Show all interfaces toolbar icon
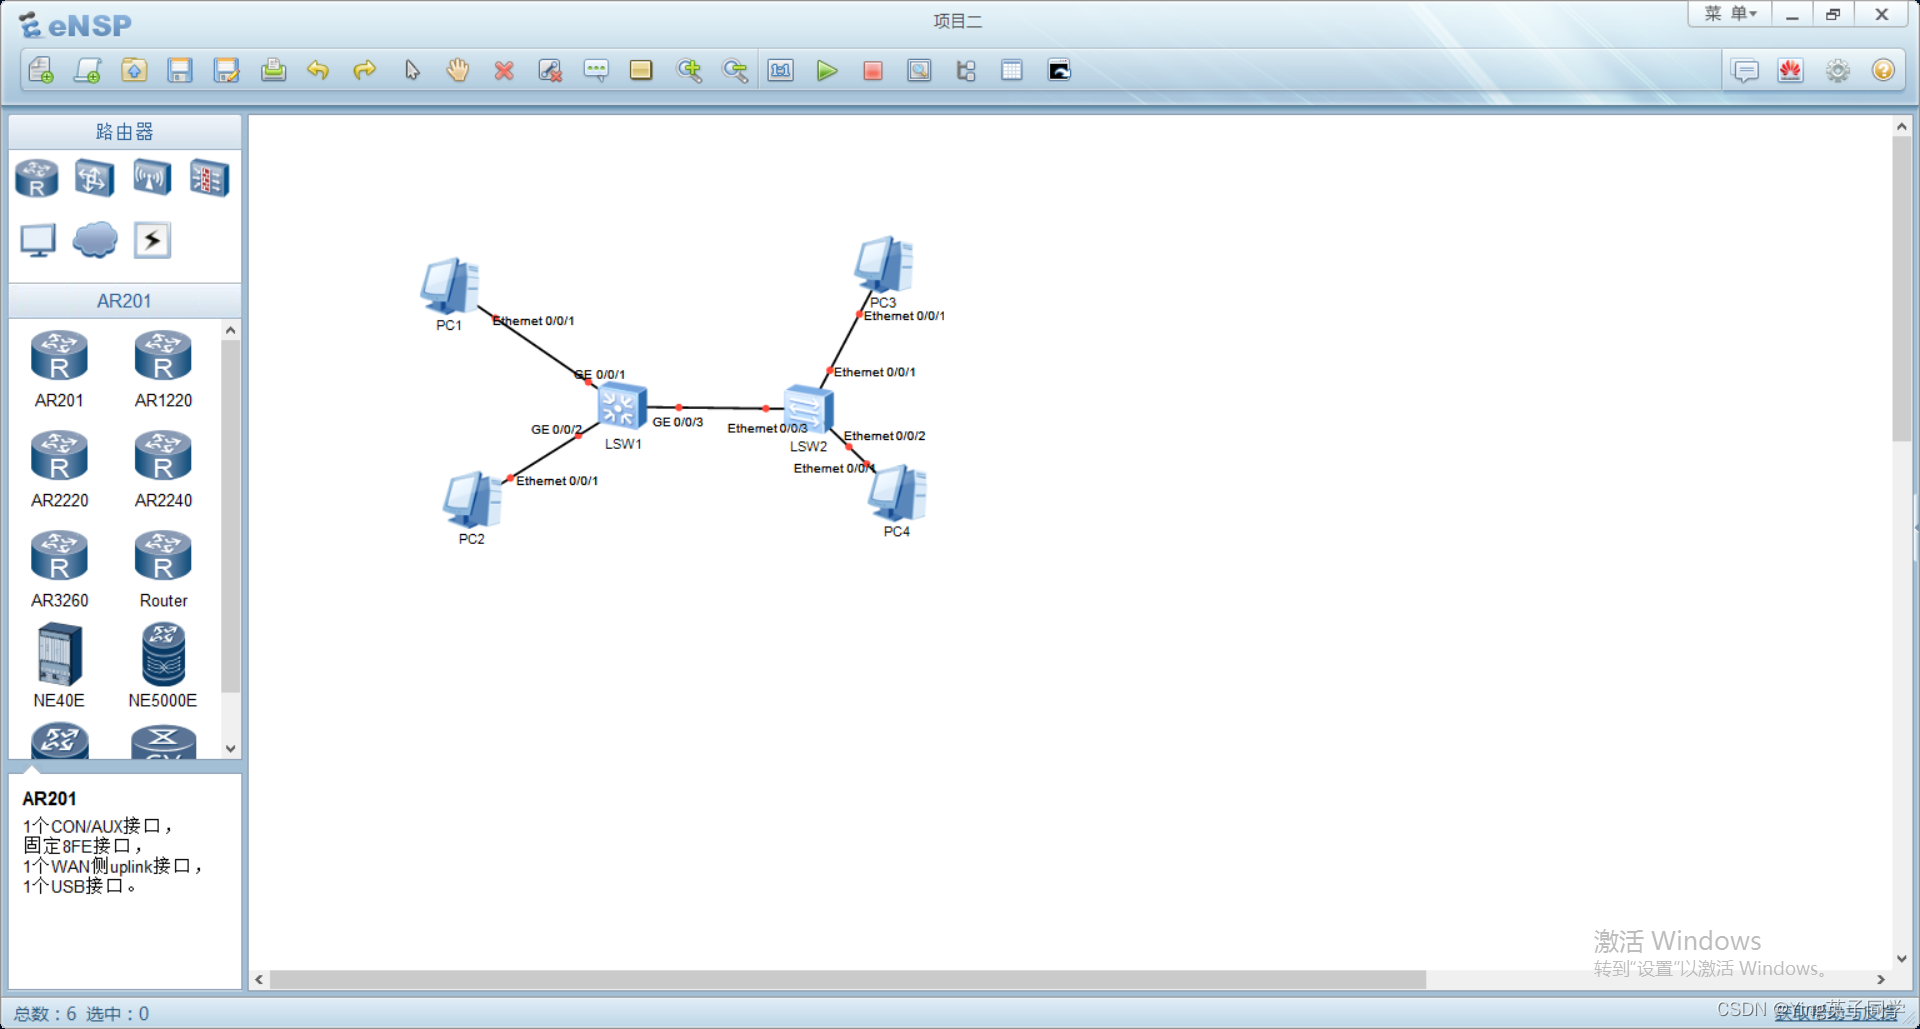The image size is (1920, 1029). pyautogui.click(x=966, y=70)
